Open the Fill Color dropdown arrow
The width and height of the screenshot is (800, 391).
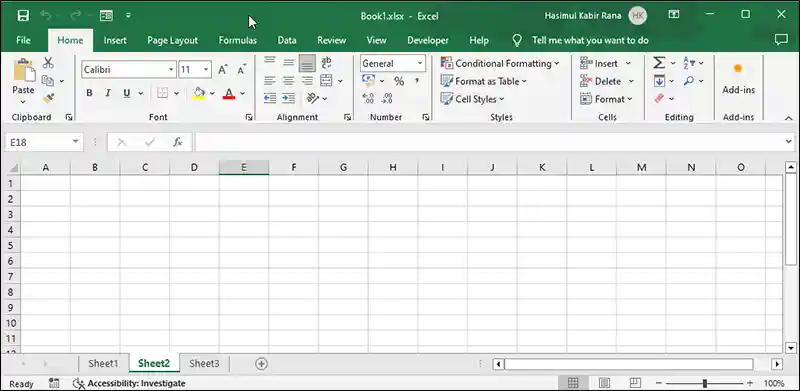[212, 93]
